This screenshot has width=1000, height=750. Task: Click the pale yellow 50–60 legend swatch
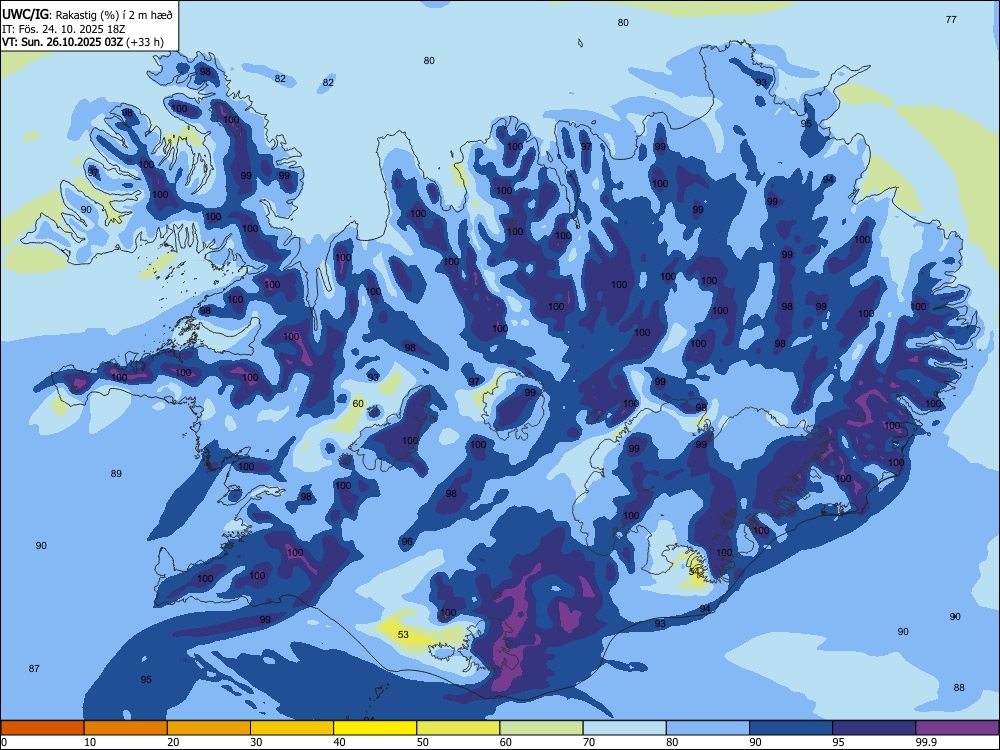458,728
